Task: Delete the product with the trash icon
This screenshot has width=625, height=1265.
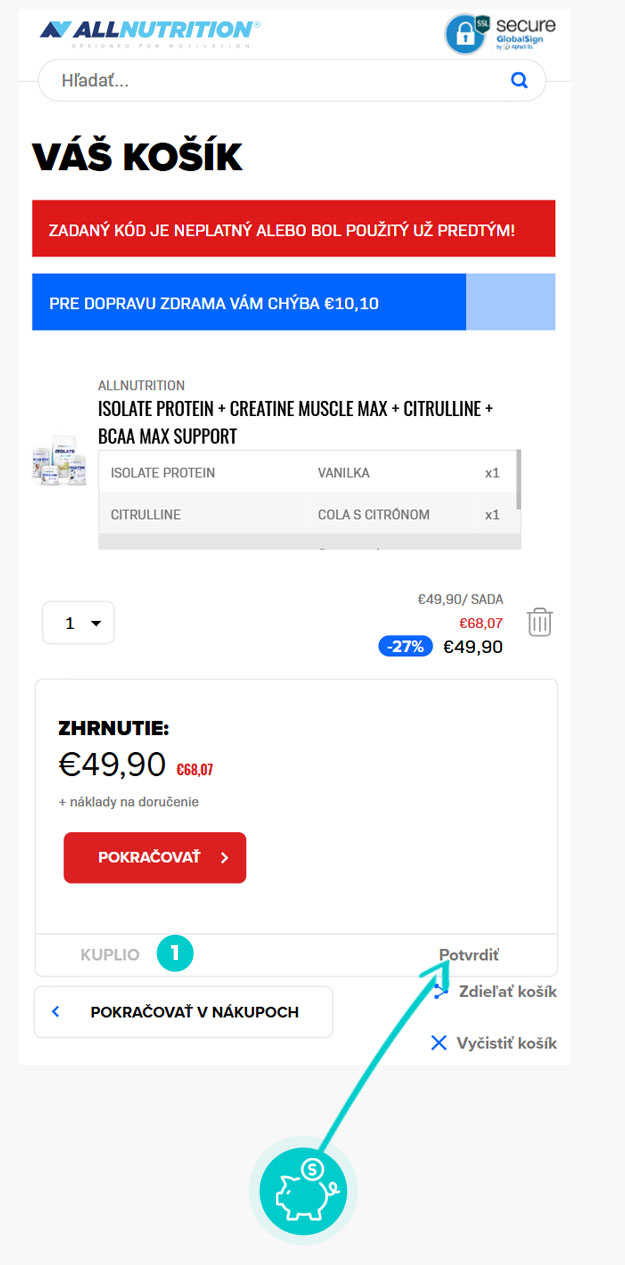Action: click(539, 622)
